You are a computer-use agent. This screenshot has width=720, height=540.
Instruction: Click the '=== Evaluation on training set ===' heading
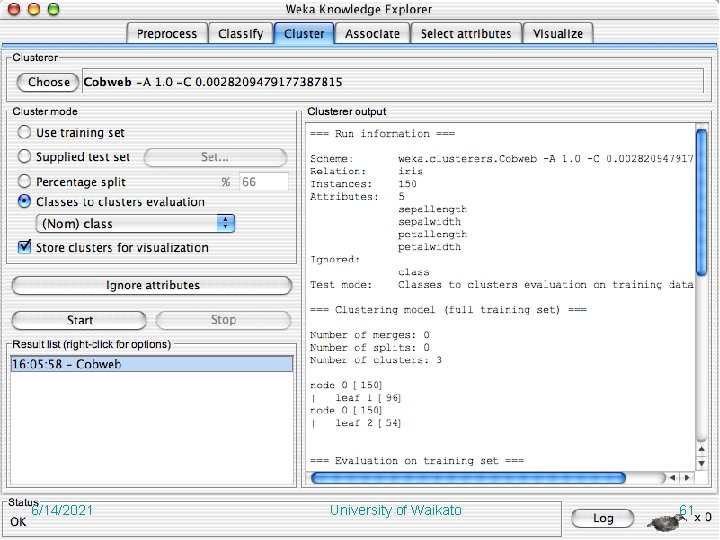point(417,461)
